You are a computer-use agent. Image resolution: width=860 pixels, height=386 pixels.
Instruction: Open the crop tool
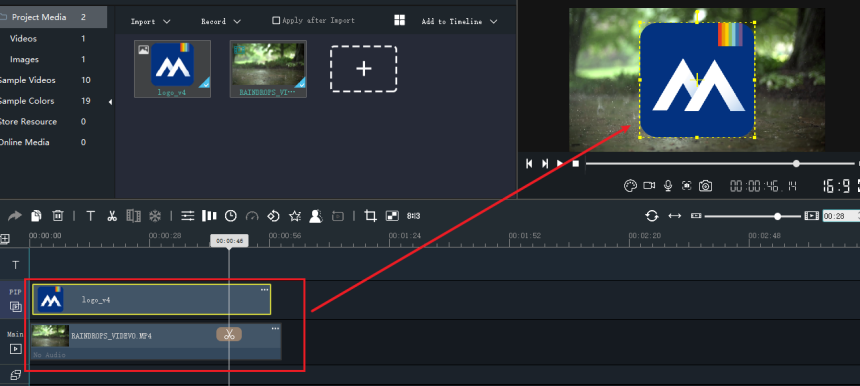[370, 216]
